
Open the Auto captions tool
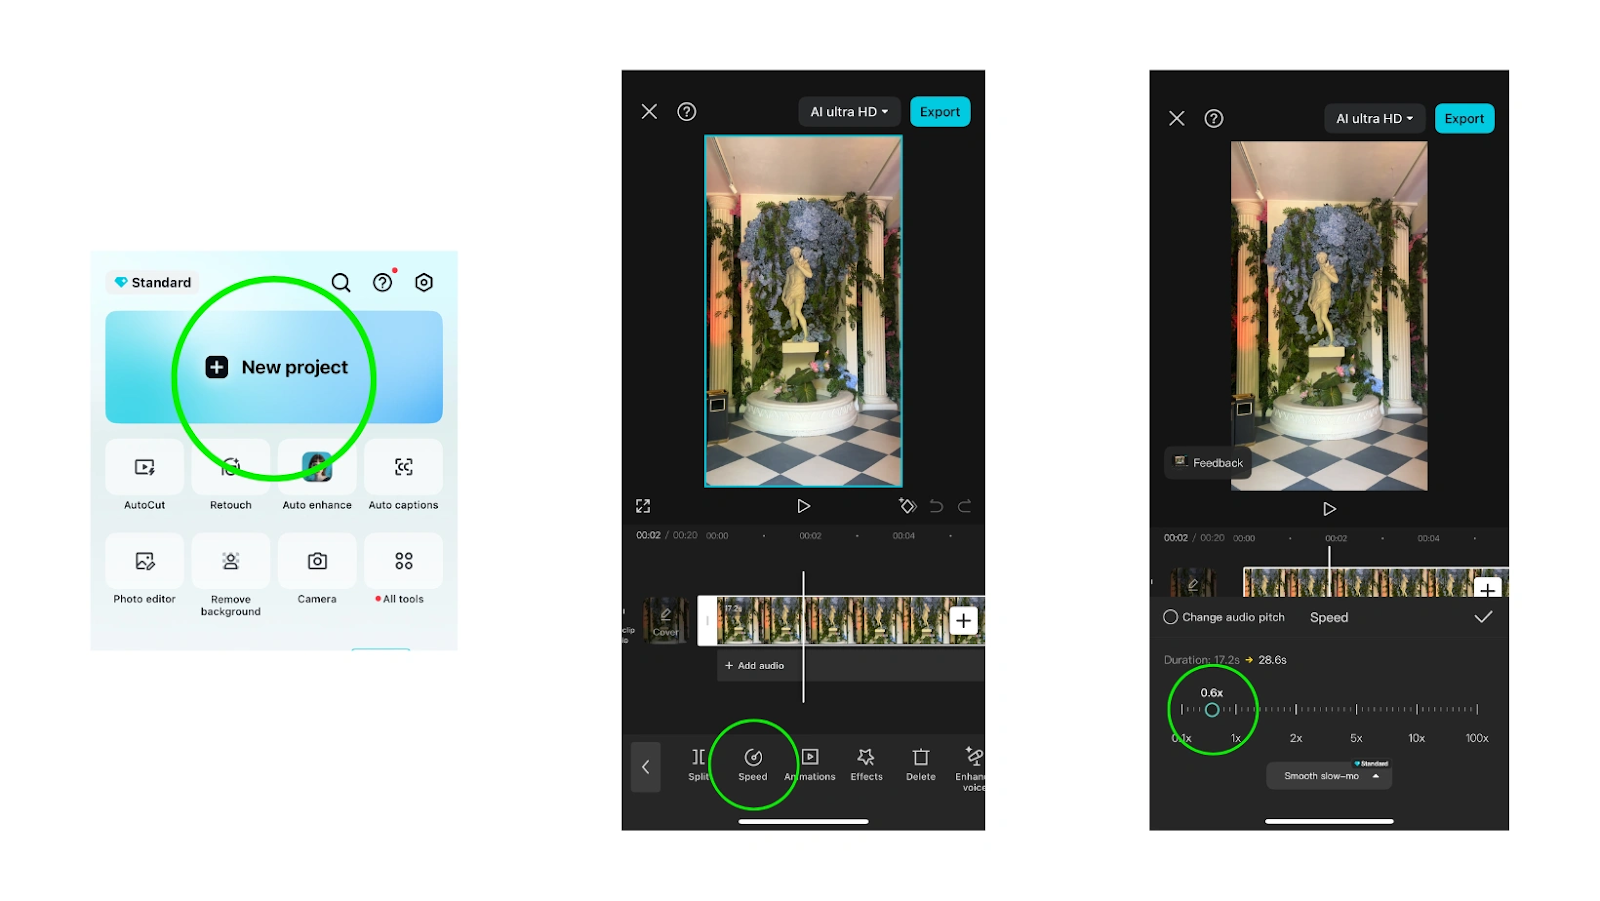pyautogui.click(x=403, y=477)
